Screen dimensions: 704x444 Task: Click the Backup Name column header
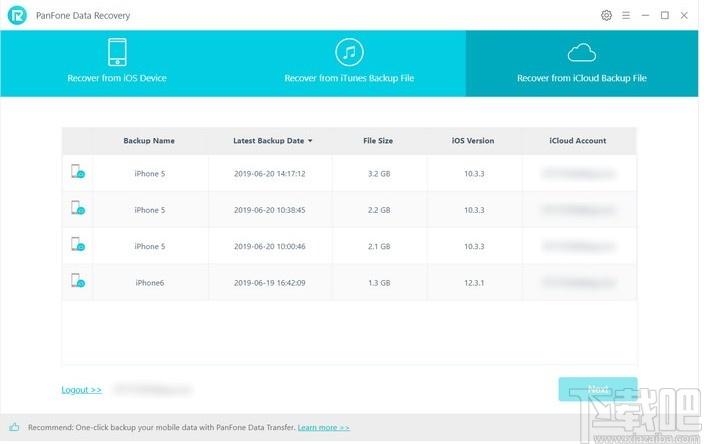149,141
